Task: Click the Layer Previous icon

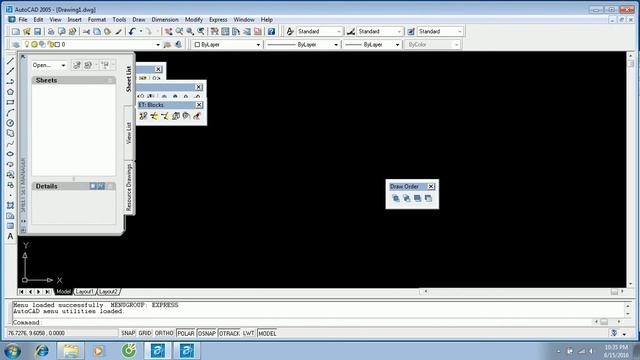Action: [178, 44]
